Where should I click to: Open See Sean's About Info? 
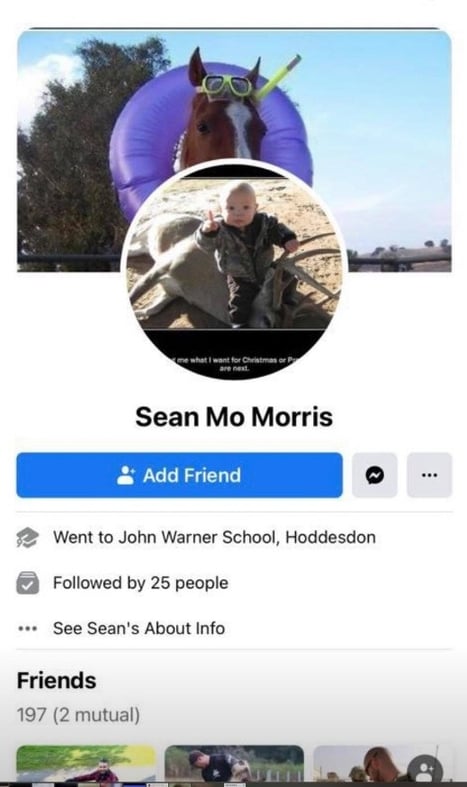(139, 628)
